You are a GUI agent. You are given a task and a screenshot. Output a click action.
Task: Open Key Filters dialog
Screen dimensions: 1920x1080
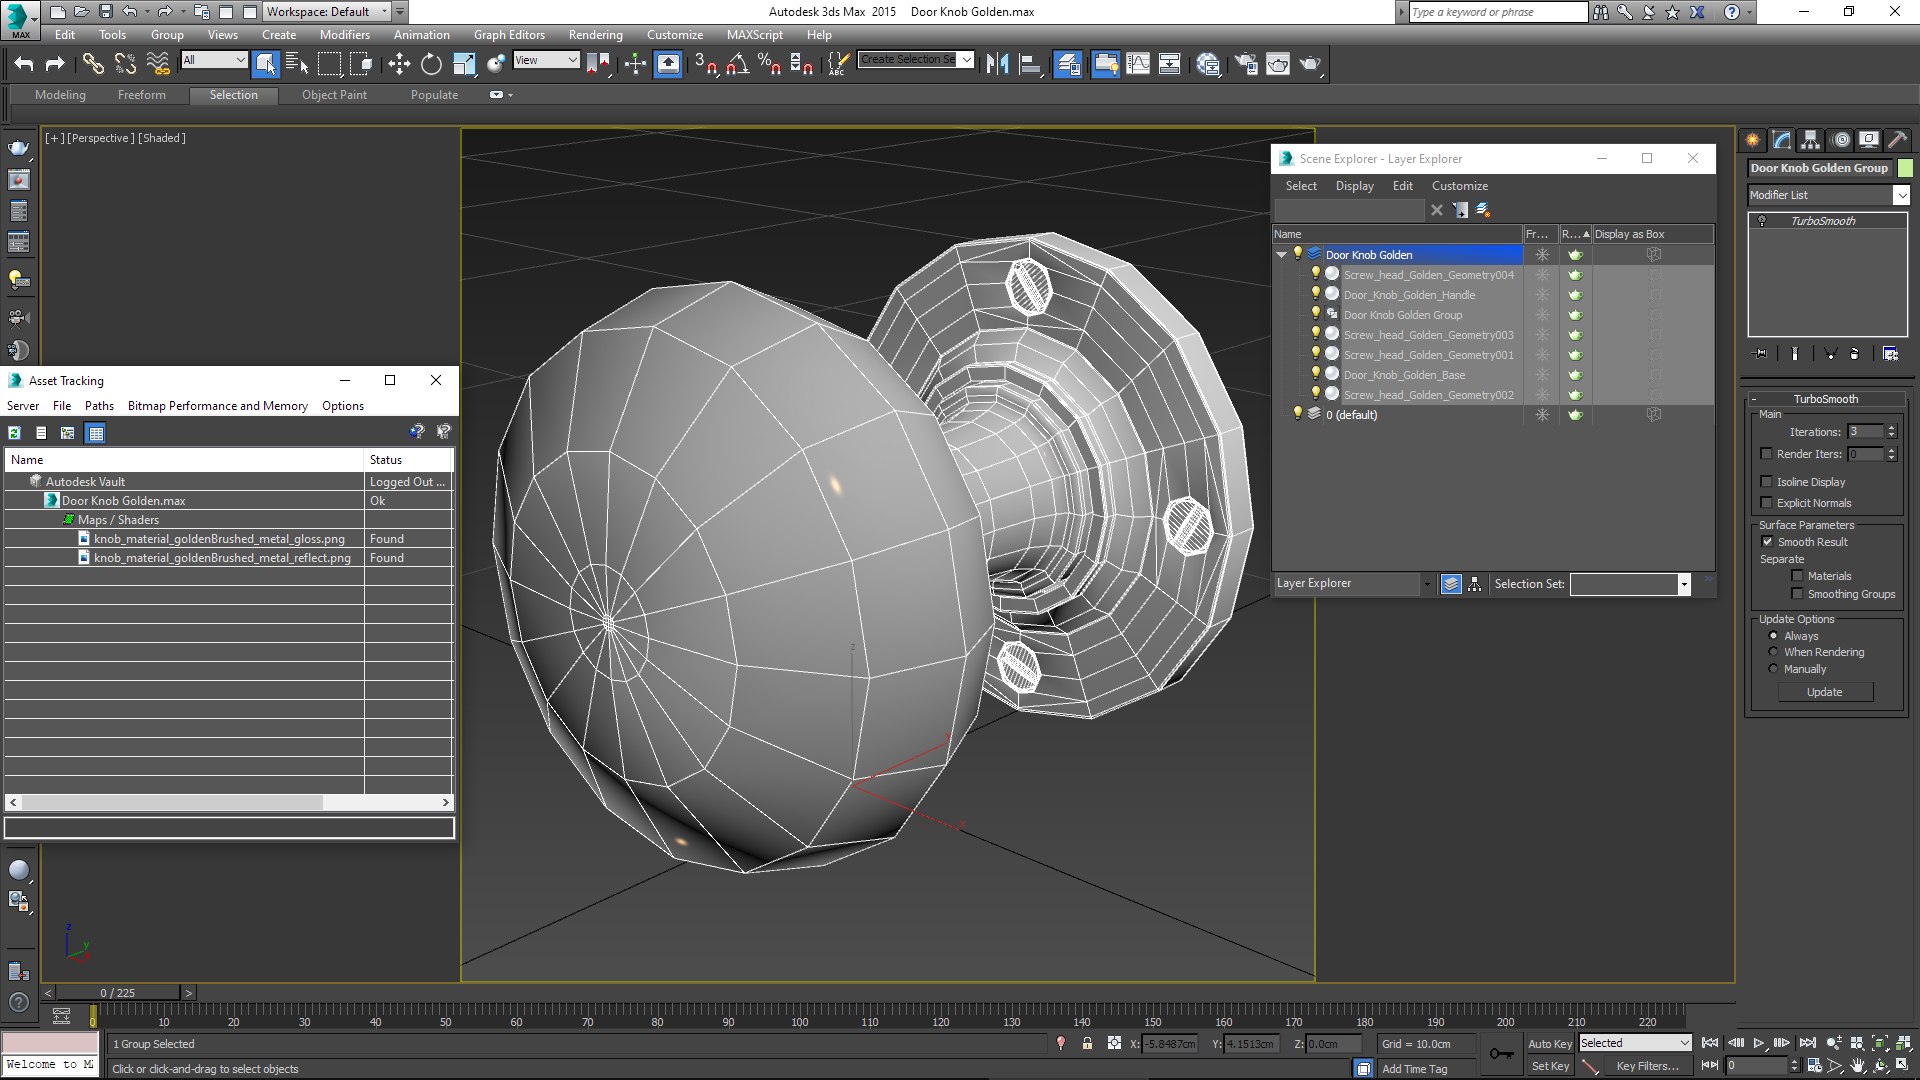click(1647, 1066)
